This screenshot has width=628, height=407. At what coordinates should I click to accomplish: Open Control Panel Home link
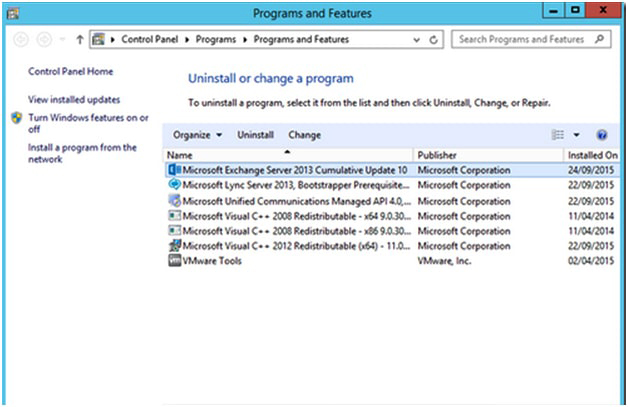70,71
